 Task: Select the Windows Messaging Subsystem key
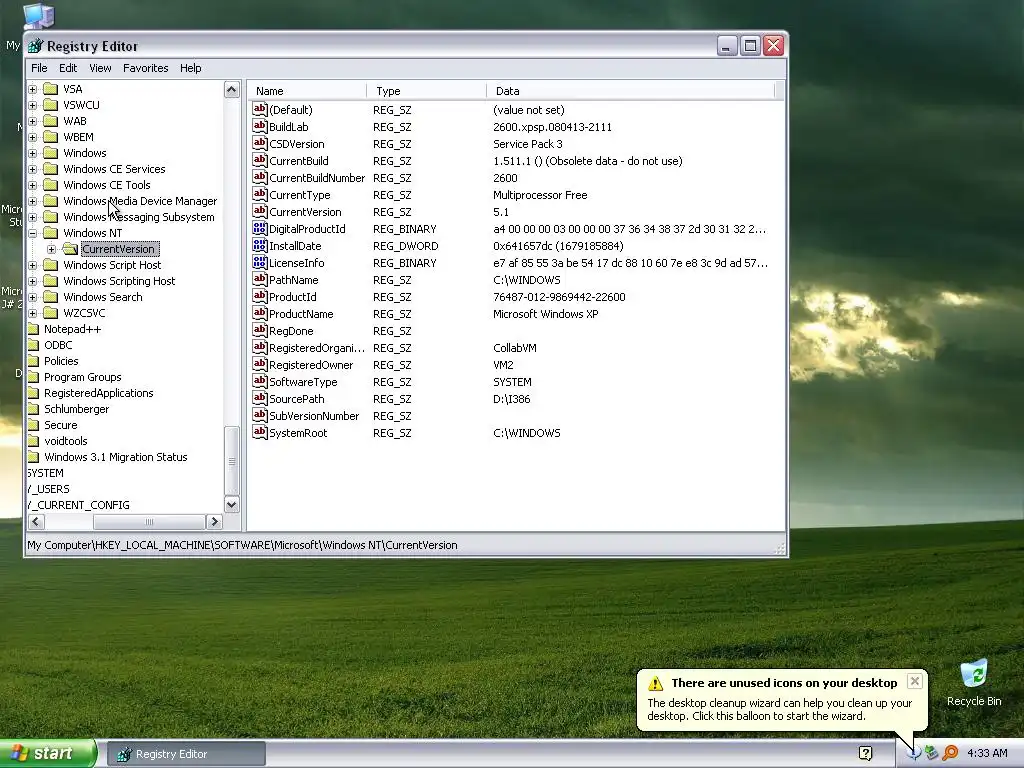tap(138, 217)
